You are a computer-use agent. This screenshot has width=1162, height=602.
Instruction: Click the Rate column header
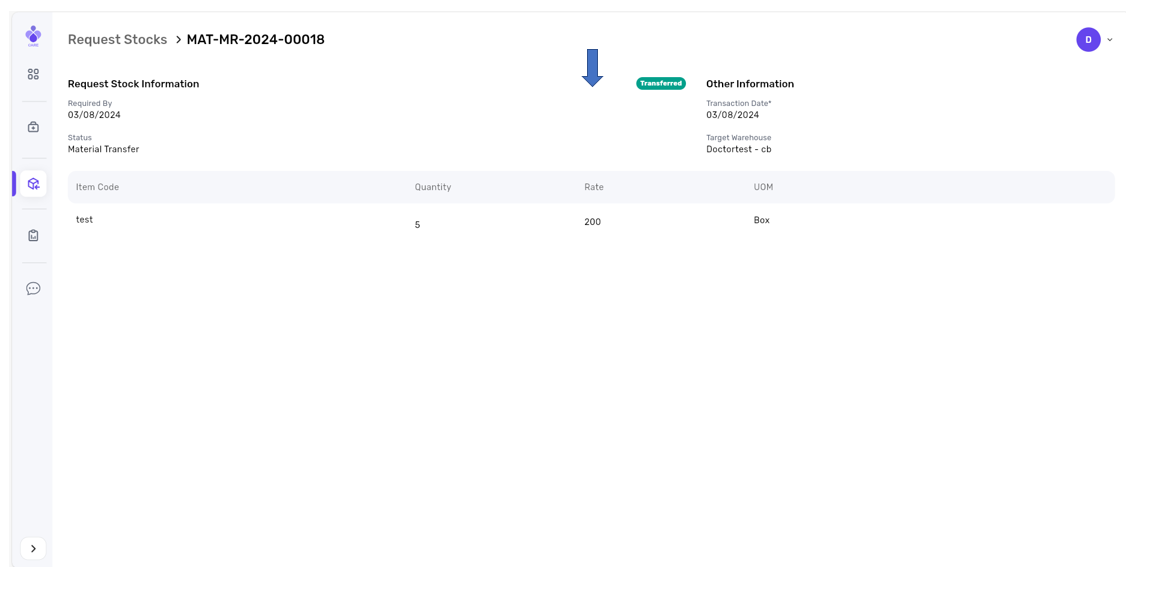click(593, 187)
